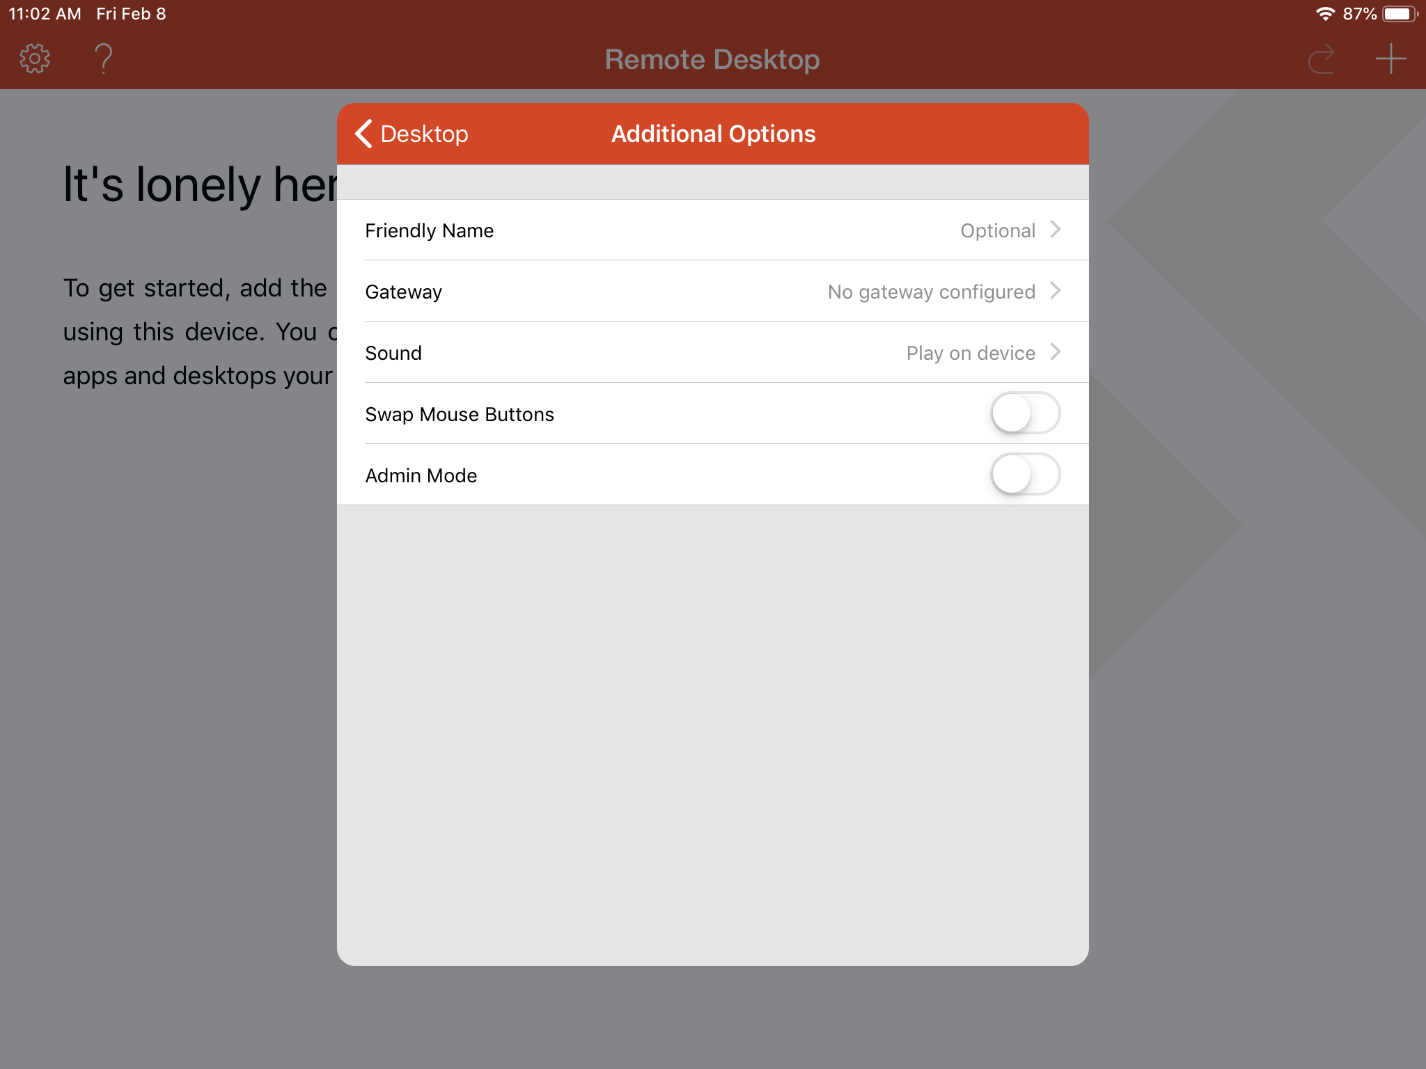The image size is (1426, 1069).
Task: Expand the Friendly Name row chevron
Action: coord(1055,230)
